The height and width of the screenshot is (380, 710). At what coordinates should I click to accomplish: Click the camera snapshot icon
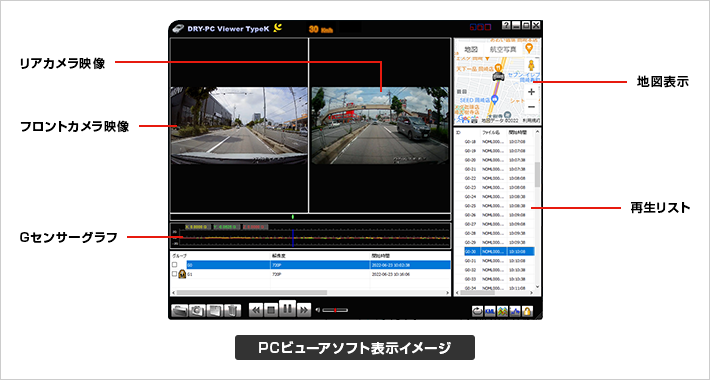197,311
